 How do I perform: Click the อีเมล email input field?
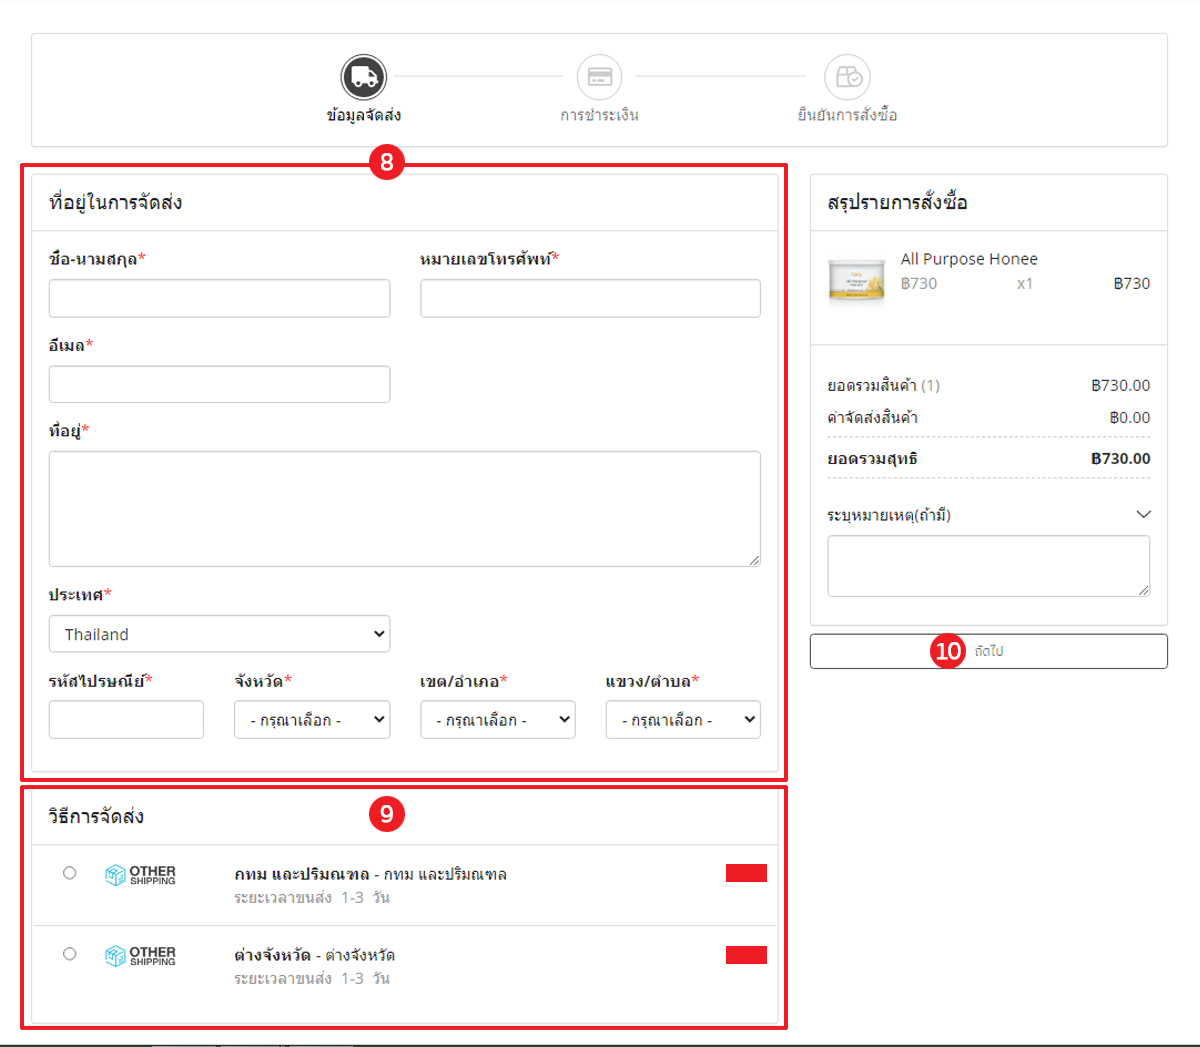click(219, 385)
